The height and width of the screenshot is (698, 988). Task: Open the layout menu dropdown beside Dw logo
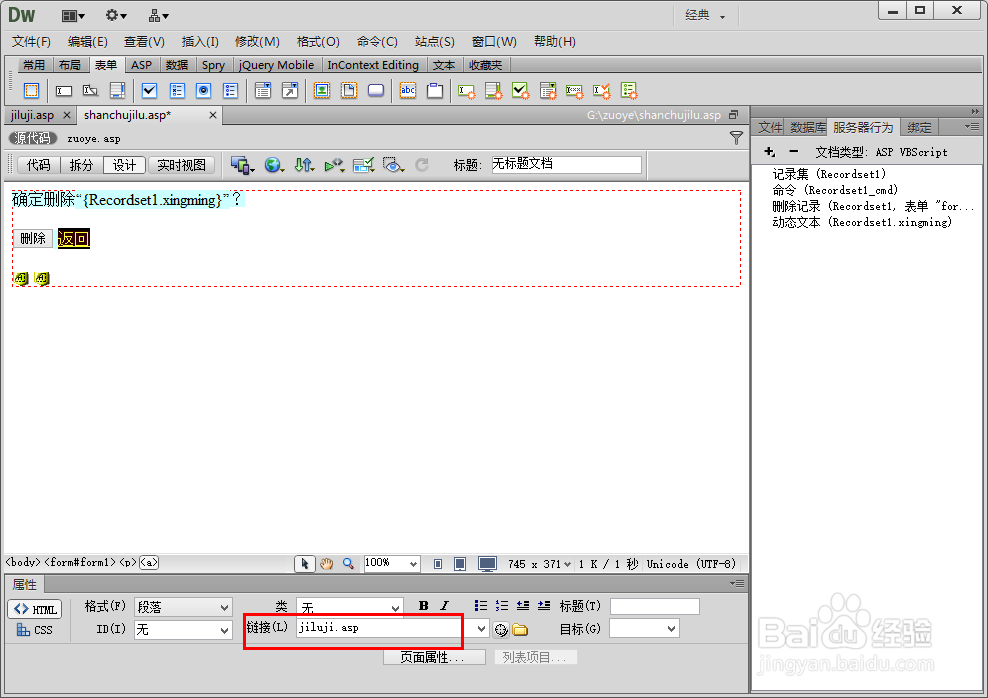coord(74,16)
